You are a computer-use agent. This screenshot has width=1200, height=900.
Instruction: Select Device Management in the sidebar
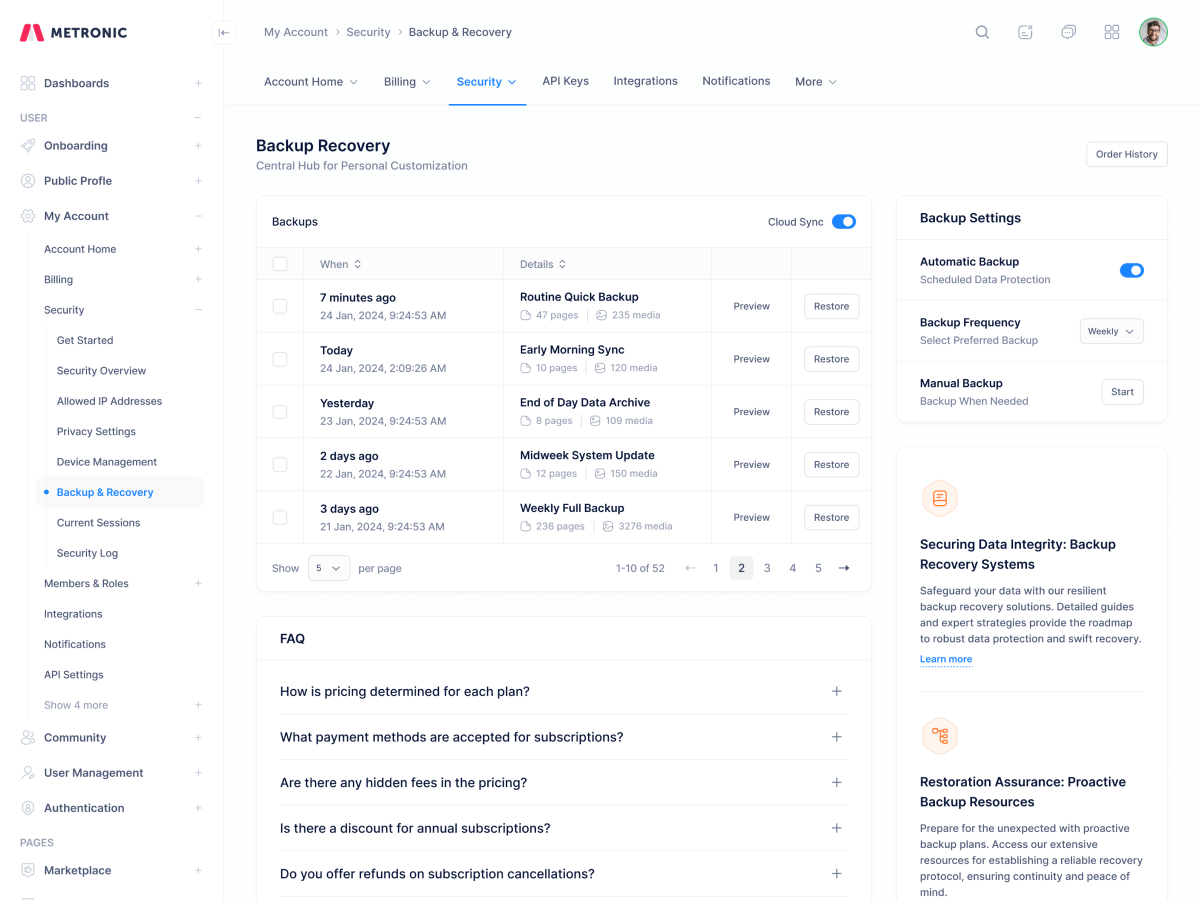coord(106,462)
